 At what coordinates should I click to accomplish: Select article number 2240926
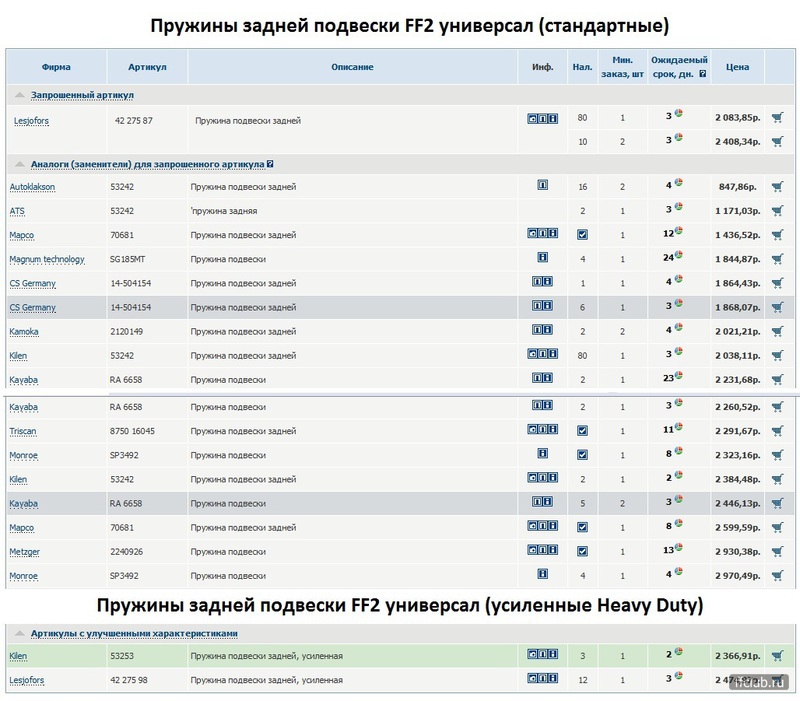127,552
